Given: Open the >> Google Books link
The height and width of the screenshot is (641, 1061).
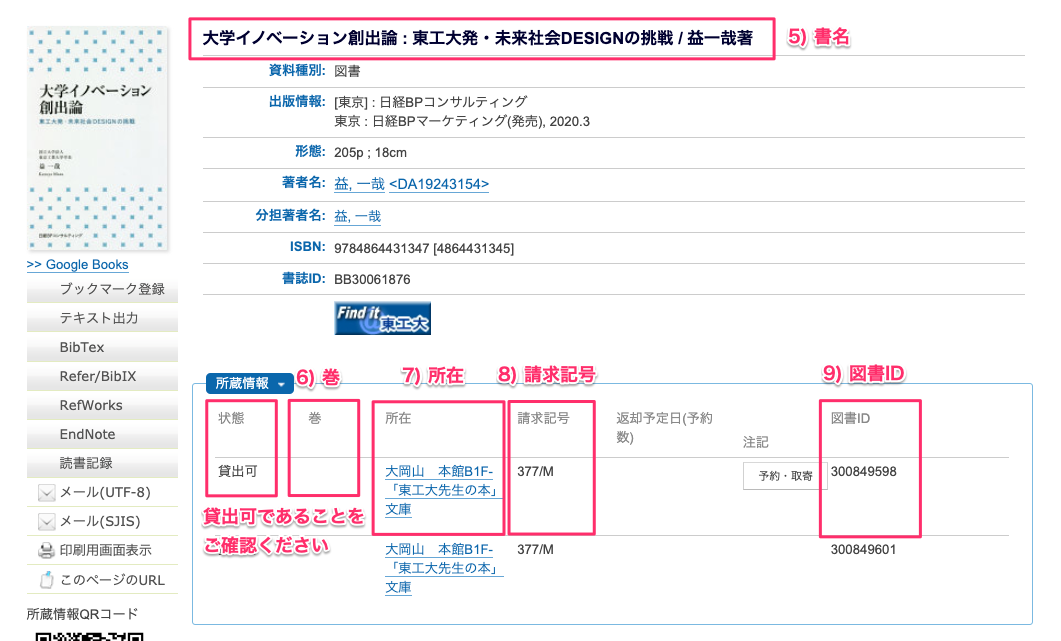Looking at the screenshot, I should [77, 265].
